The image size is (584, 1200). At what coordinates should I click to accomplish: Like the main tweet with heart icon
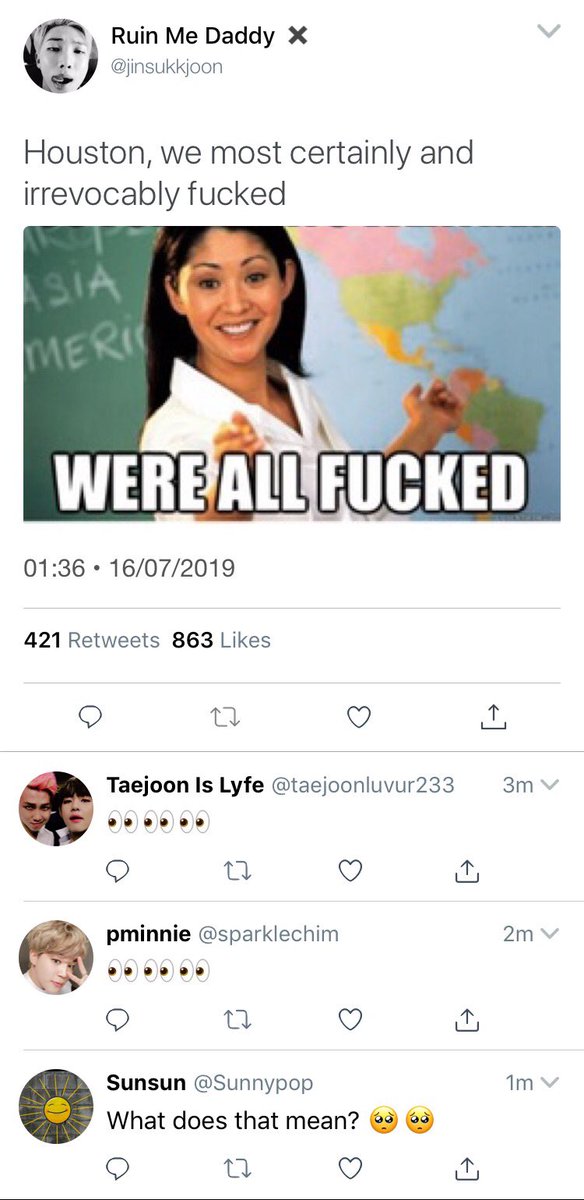click(x=358, y=716)
